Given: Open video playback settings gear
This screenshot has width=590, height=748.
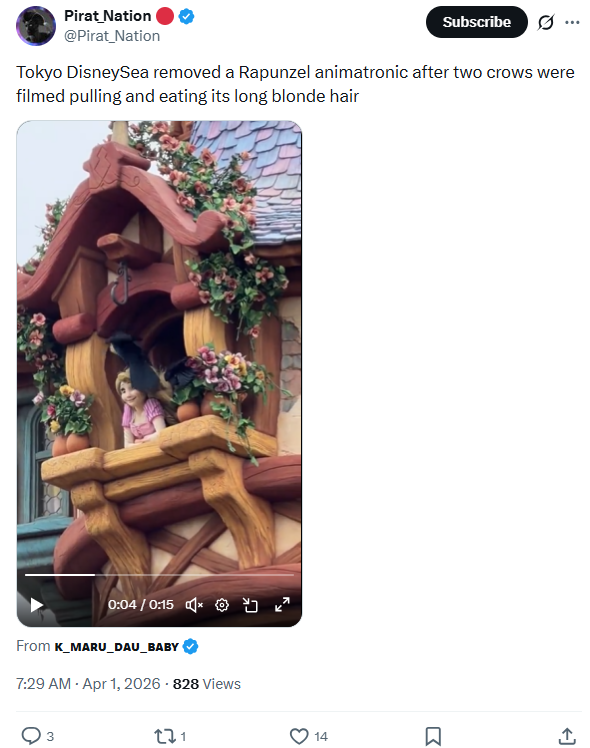Looking at the screenshot, I should coord(222,605).
